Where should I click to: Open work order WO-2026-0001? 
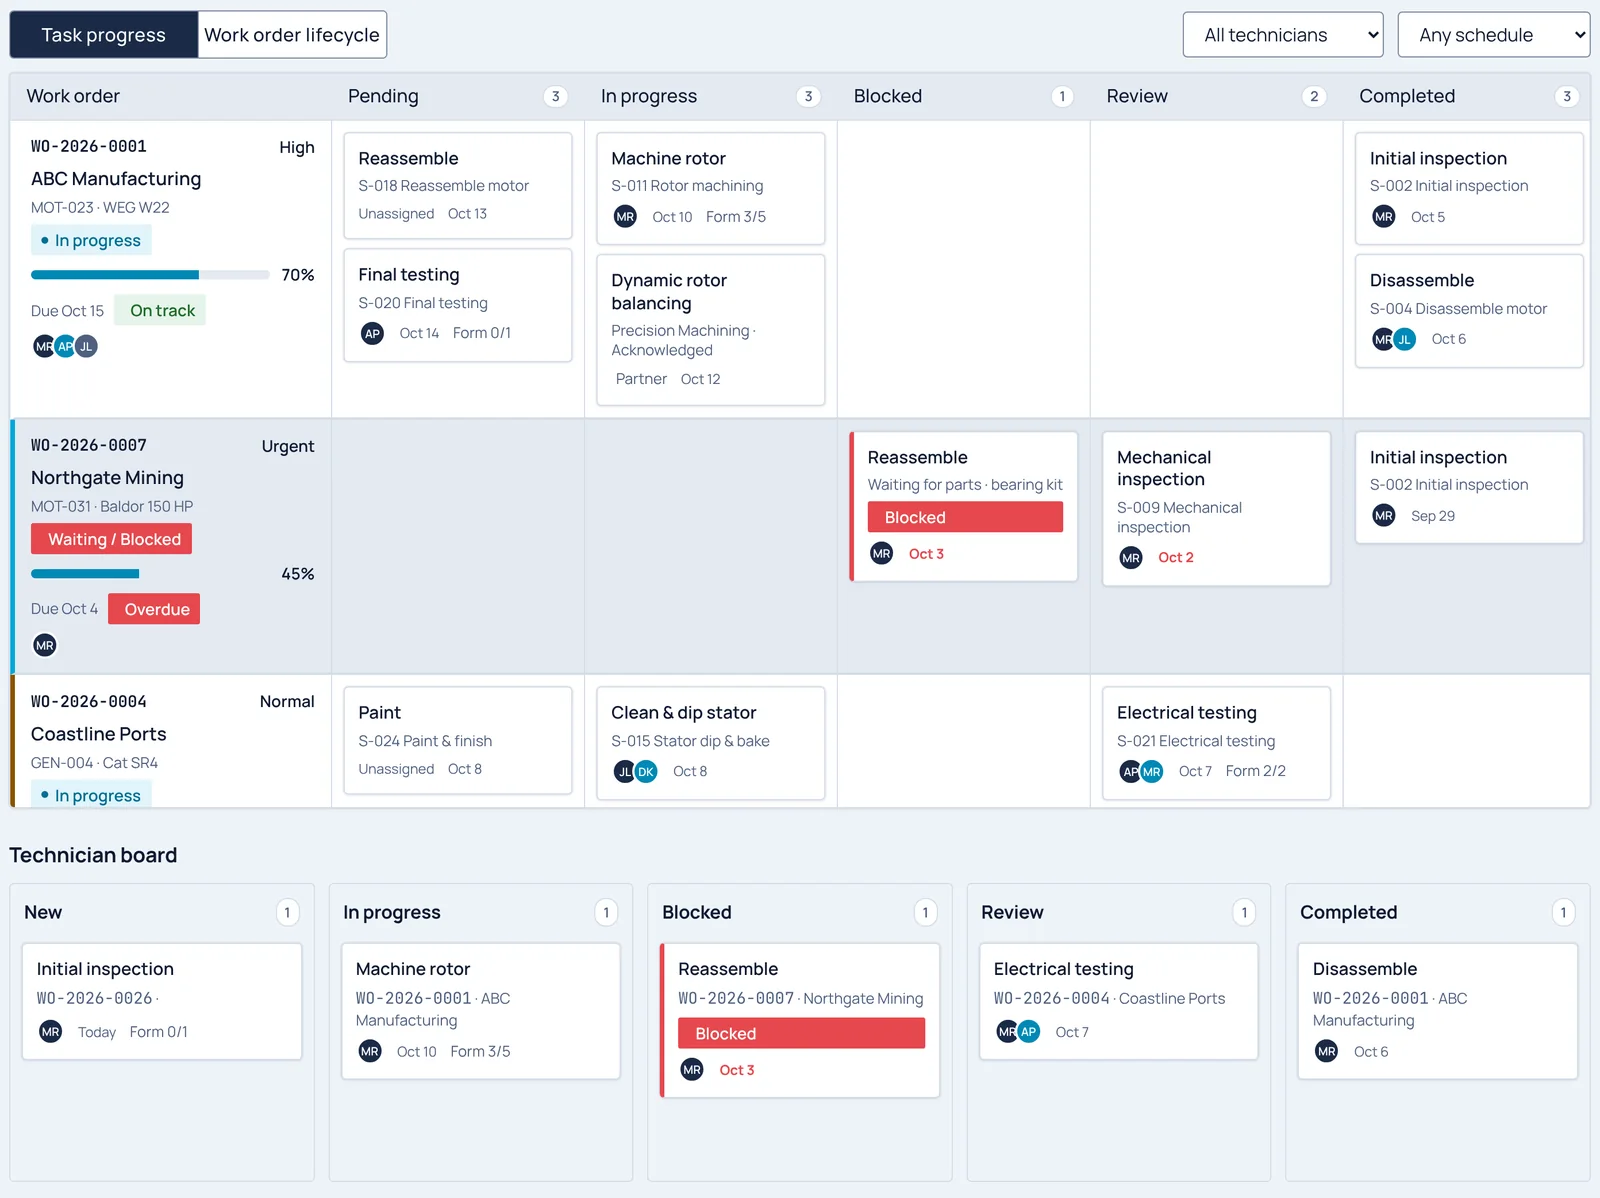click(89, 146)
